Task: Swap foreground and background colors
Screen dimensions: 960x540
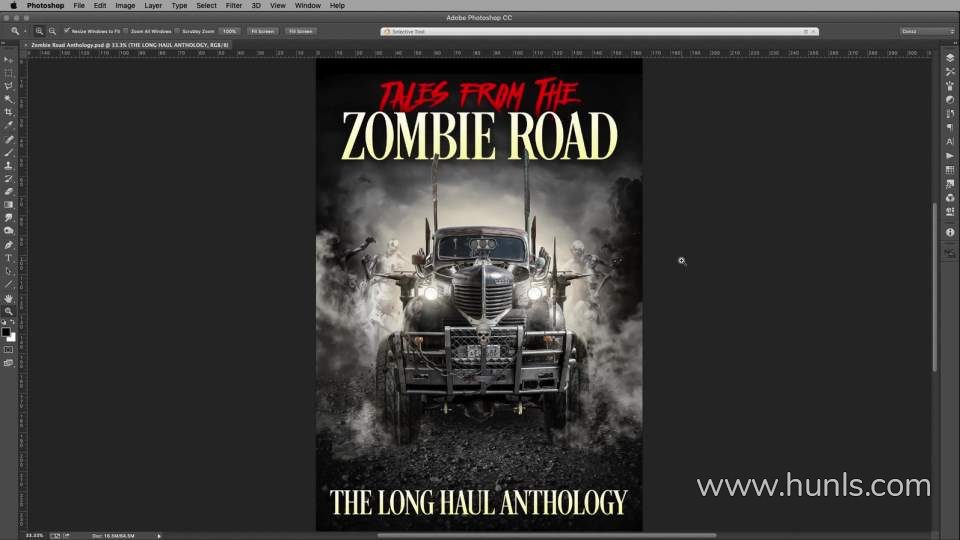Action: [x=13, y=322]
